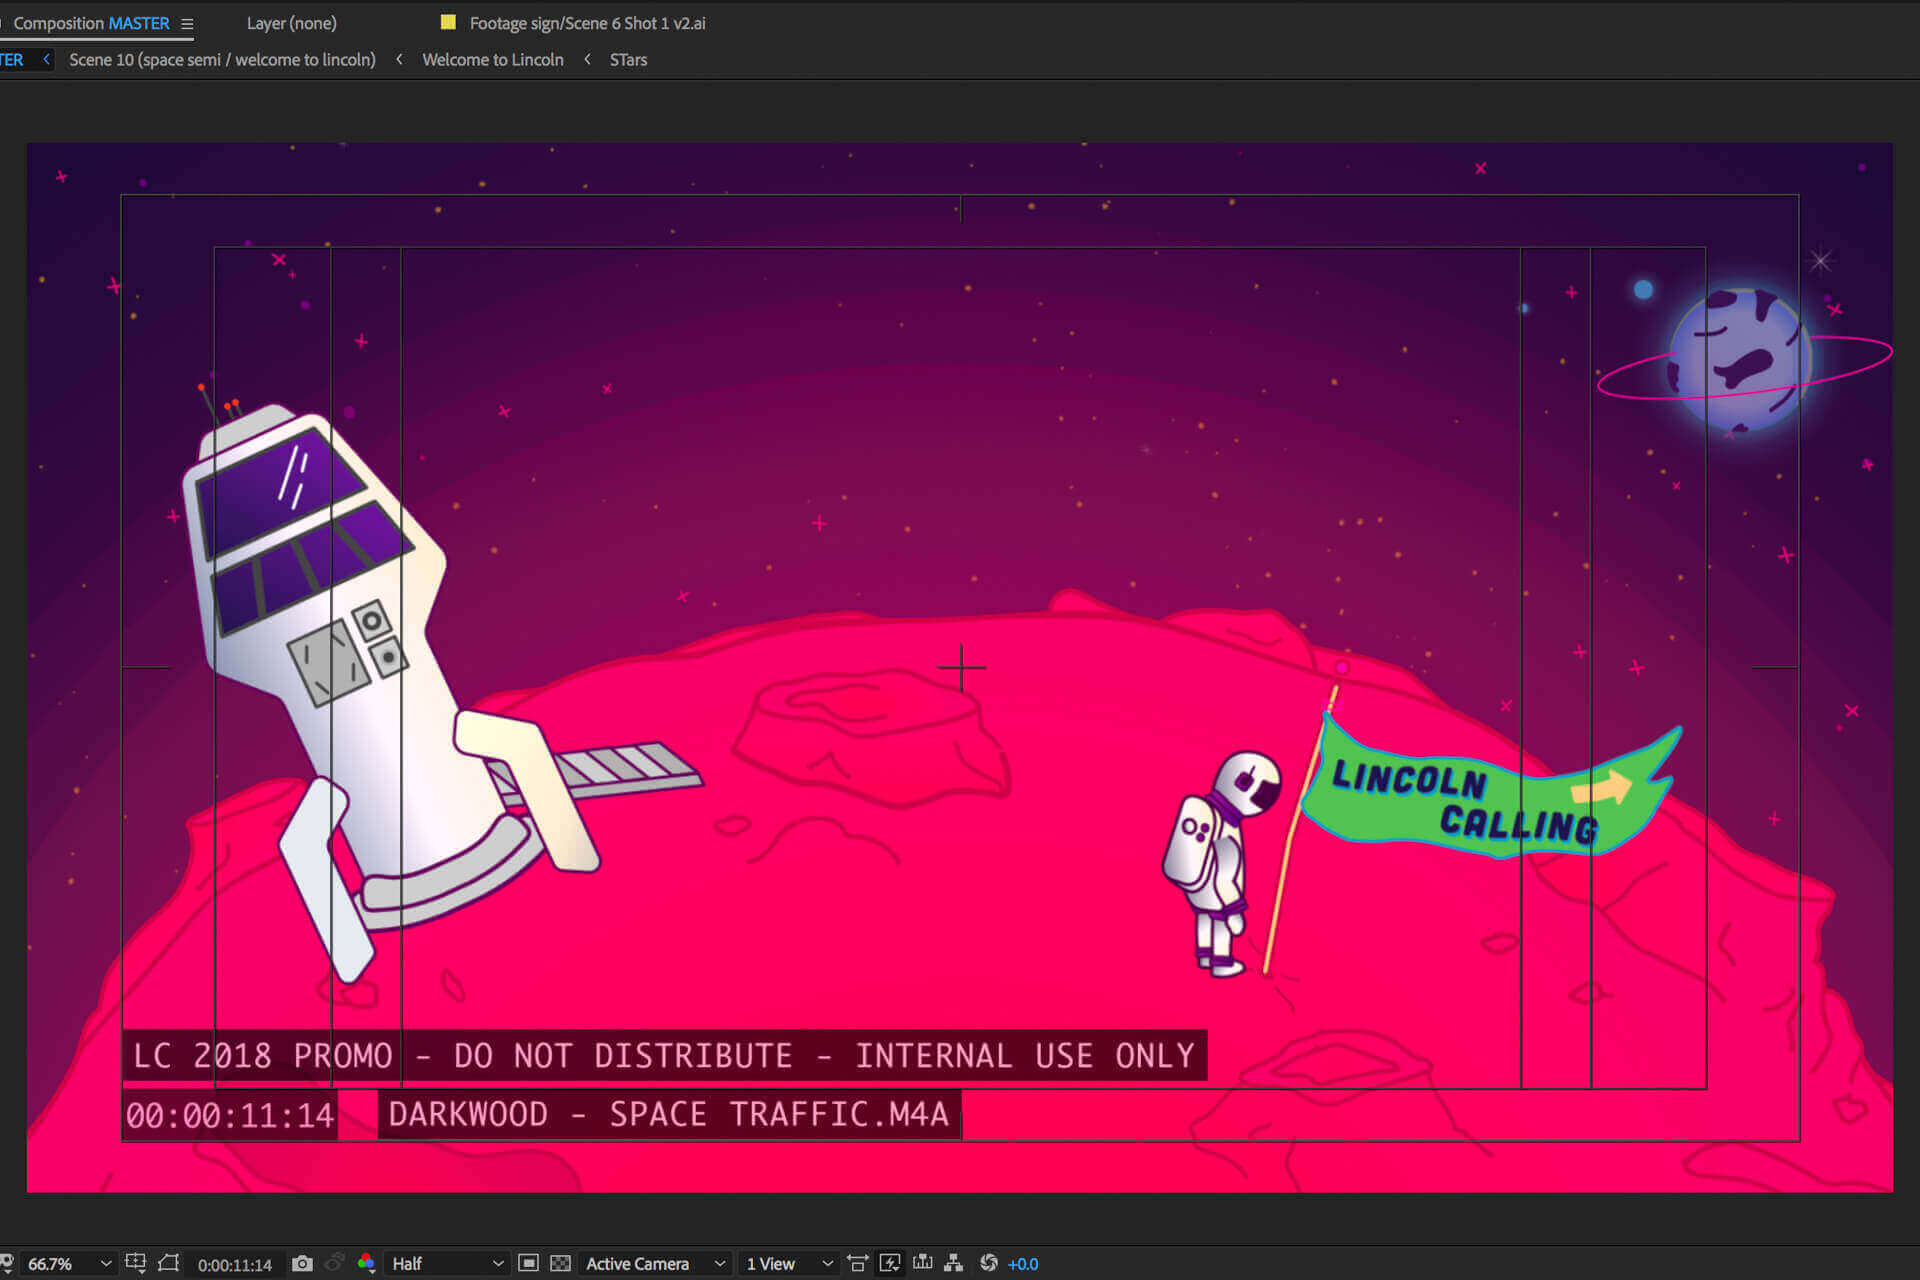Open the Timeline panel icon
This screenshot has height=1280, width=1920.
922,1263
